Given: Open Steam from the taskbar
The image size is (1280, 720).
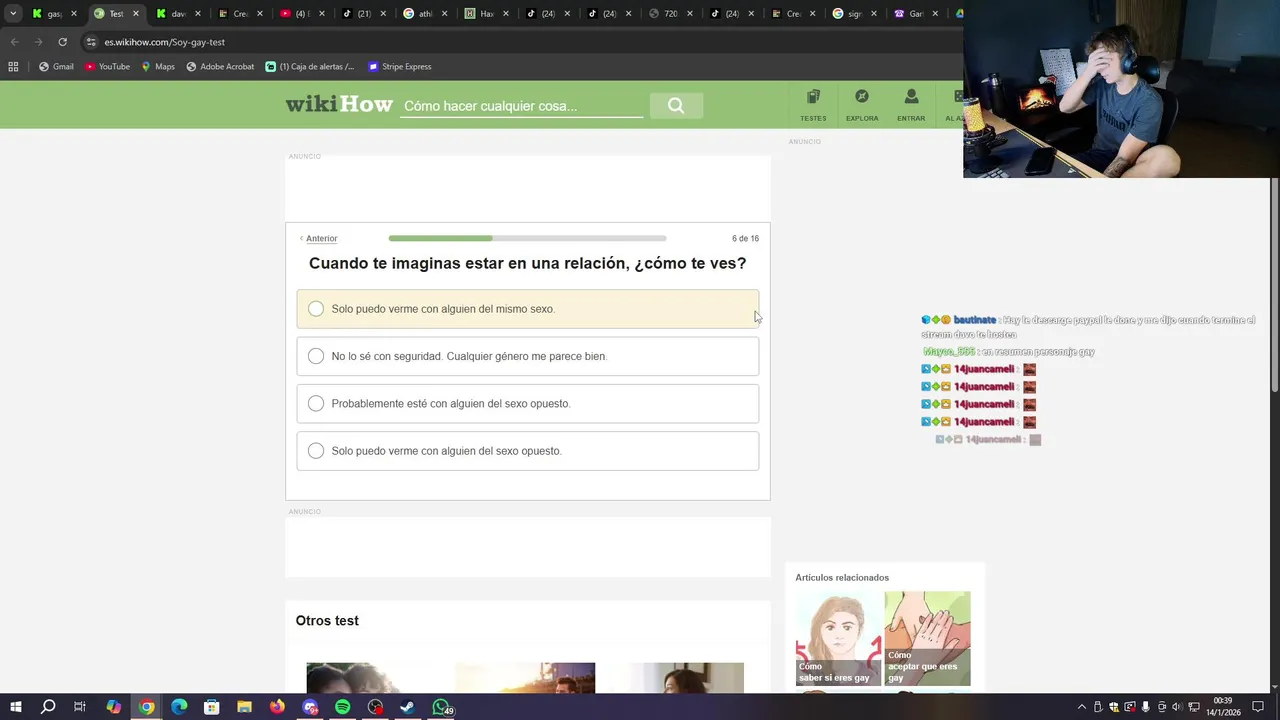Looking at the screenshot, I should (x=407, y=707).
